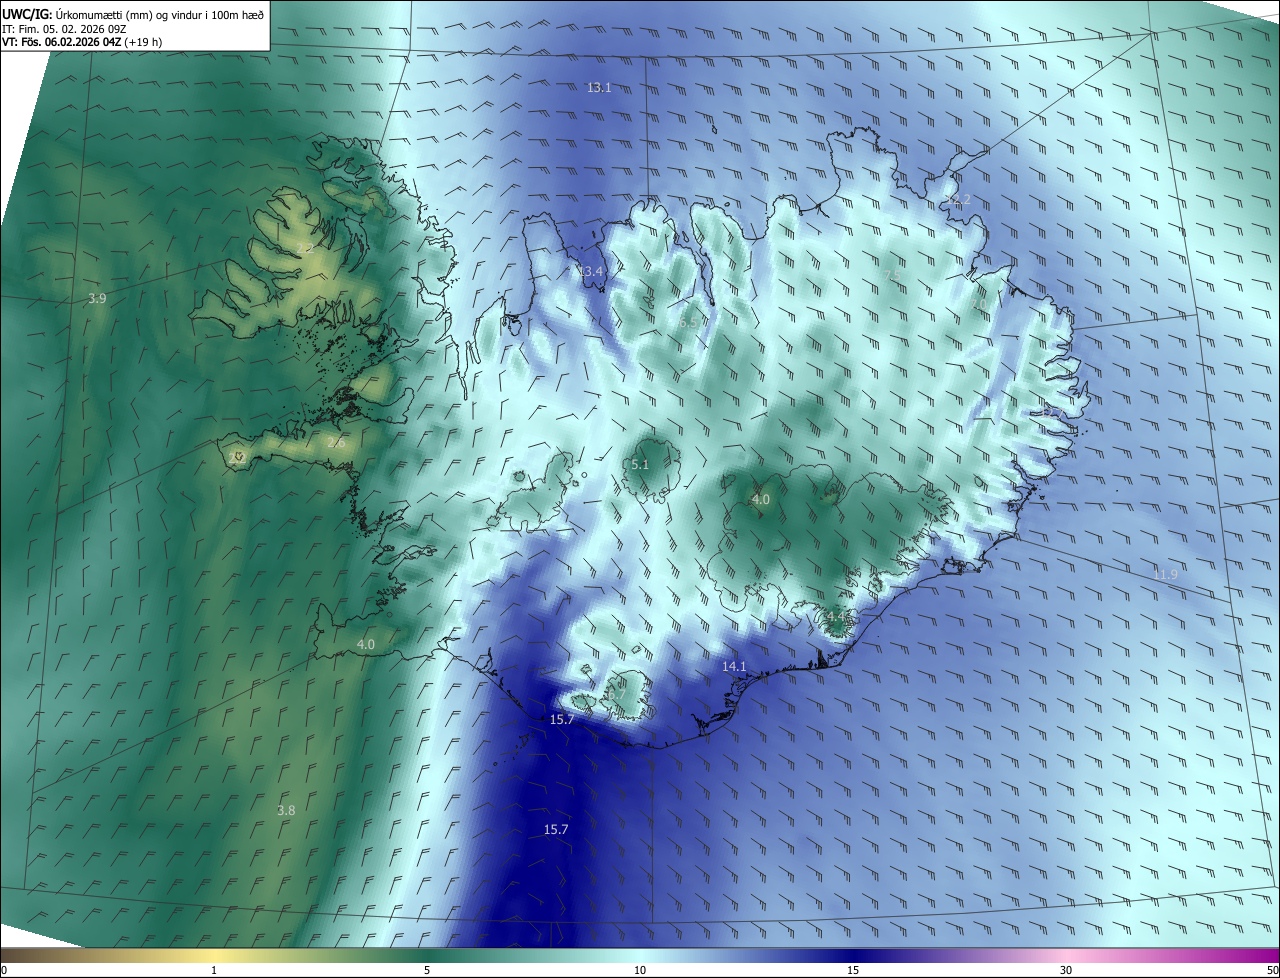
Task: Click the "30" label on the color scale
Action: (x=1066, y=971)
